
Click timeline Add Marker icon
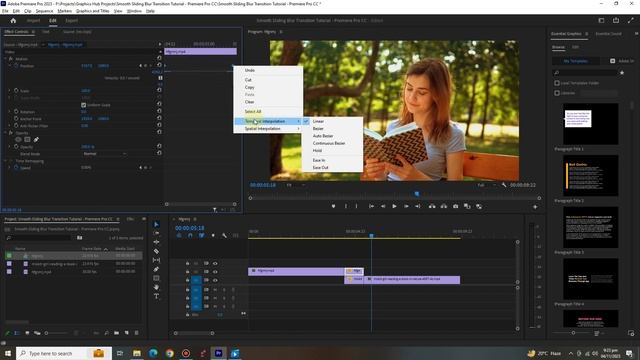coord(213,236)
